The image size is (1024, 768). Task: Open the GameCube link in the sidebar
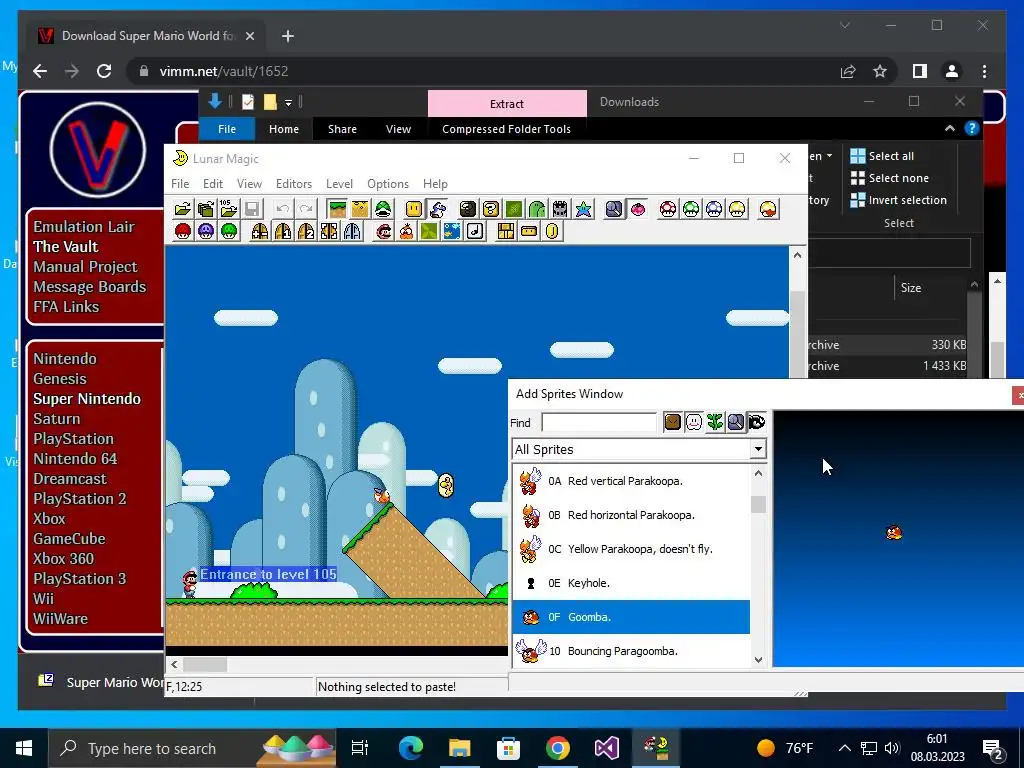[69, 539]
